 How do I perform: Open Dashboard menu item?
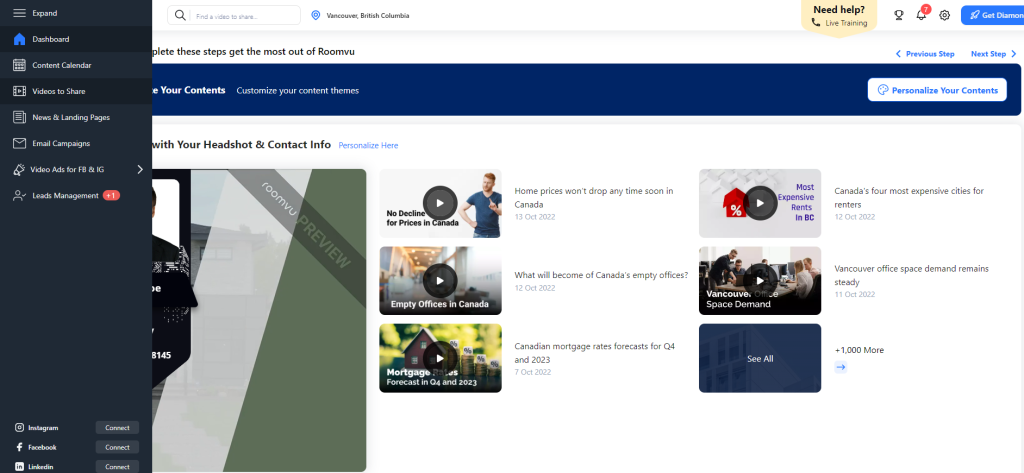(51, 39)
